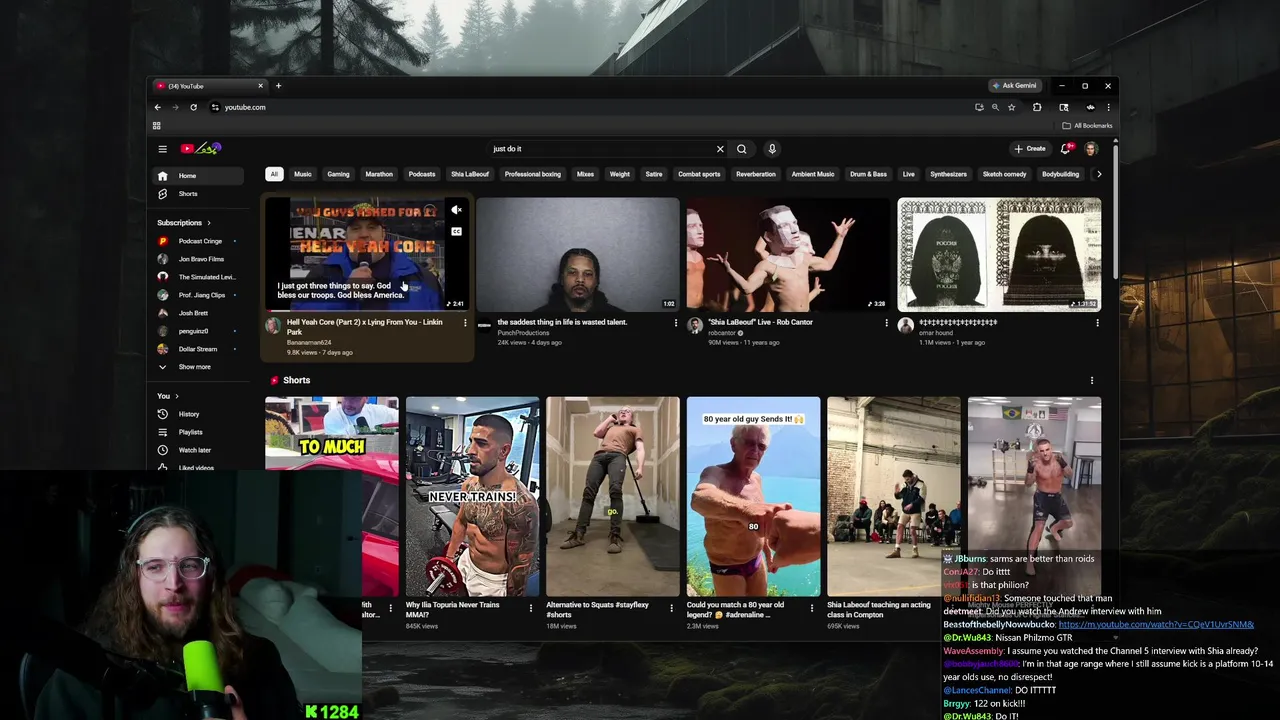The image size is (1280, 720).
Task: Close the YouTube browser tab
Action: [260, 86]
